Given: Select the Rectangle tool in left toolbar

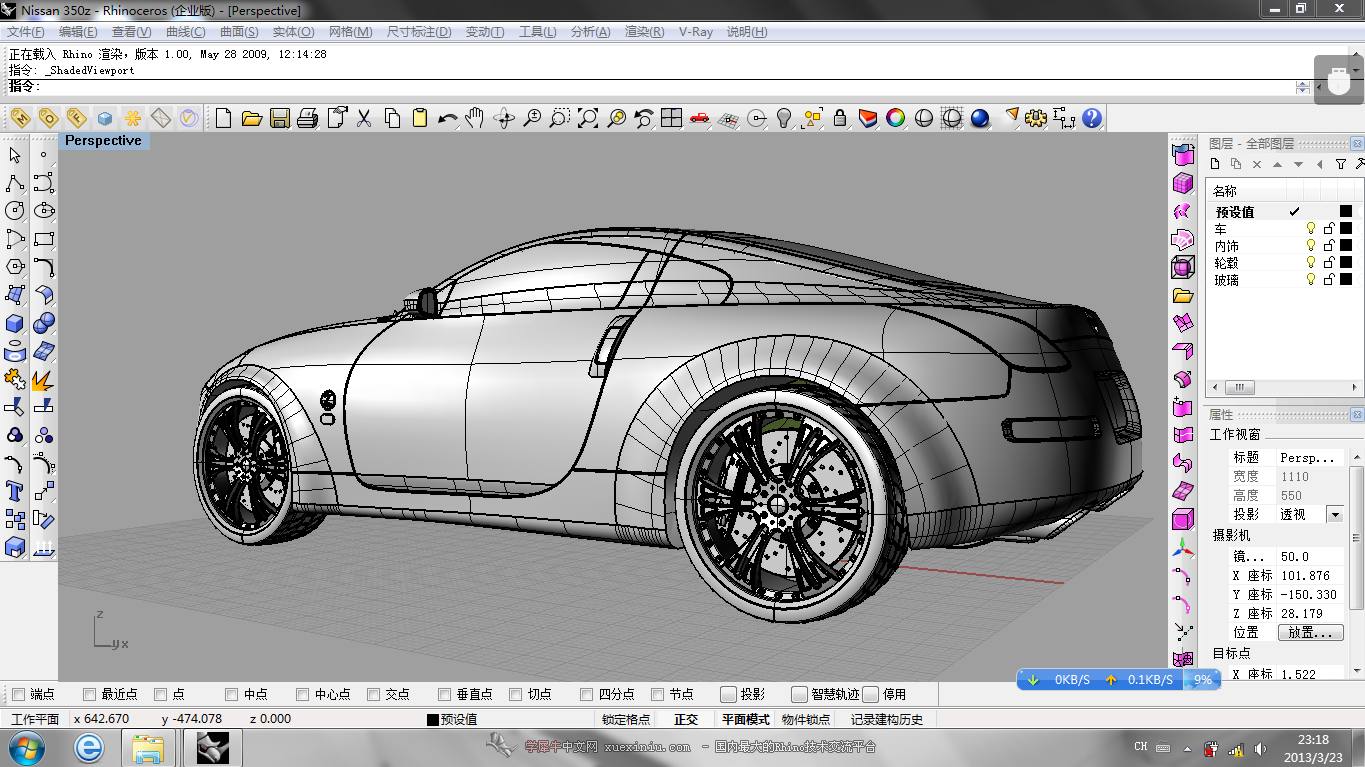Looking at the screenshot, I should point(44,239).
